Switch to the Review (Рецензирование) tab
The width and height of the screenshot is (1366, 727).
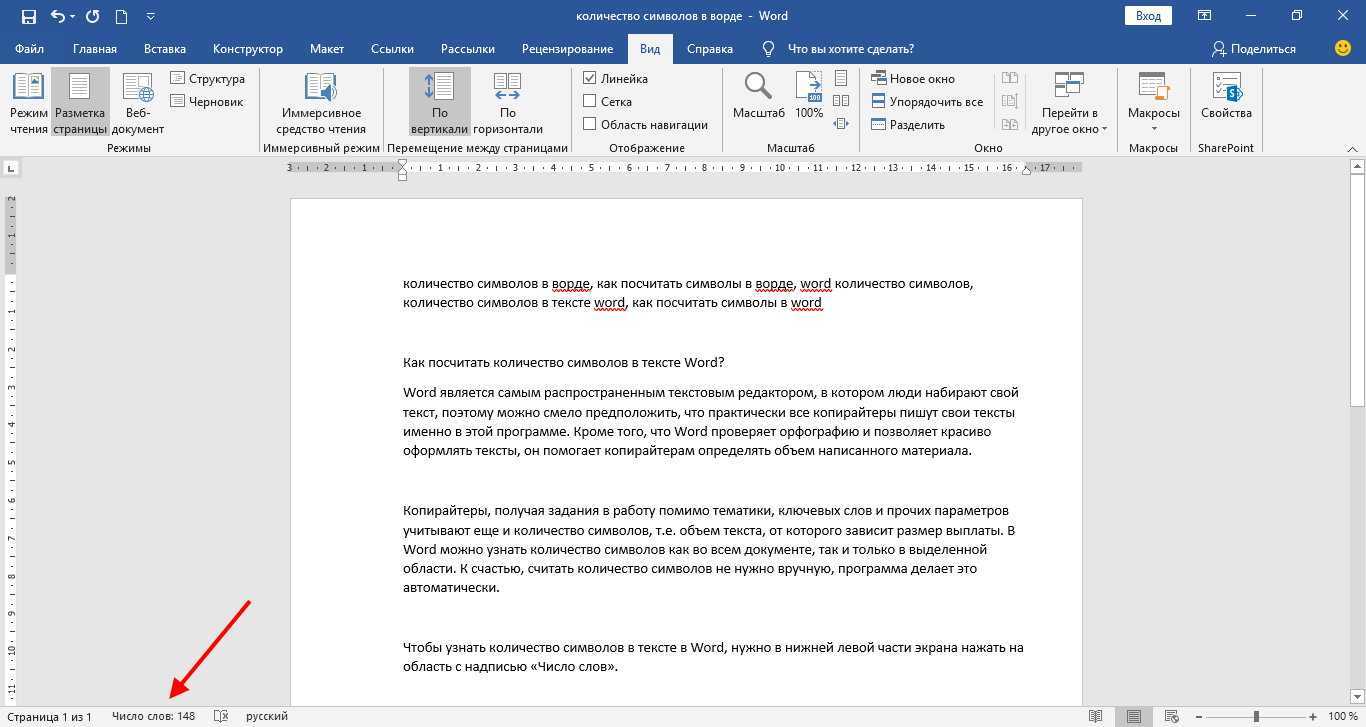[567, 48]
